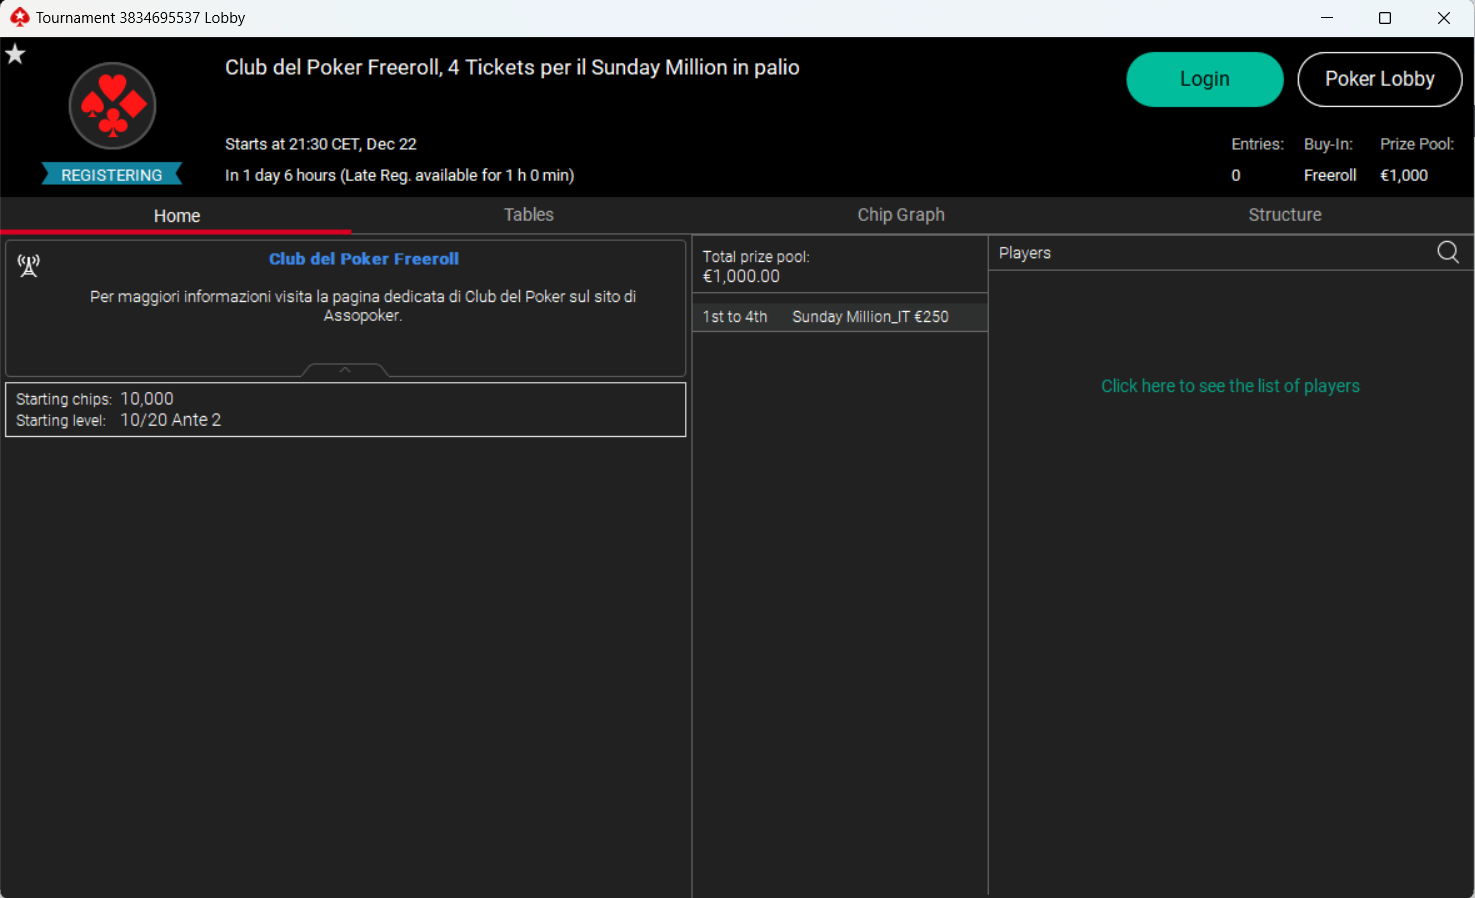Collapse the tournament info panel chevron

[x=345, y=370]
